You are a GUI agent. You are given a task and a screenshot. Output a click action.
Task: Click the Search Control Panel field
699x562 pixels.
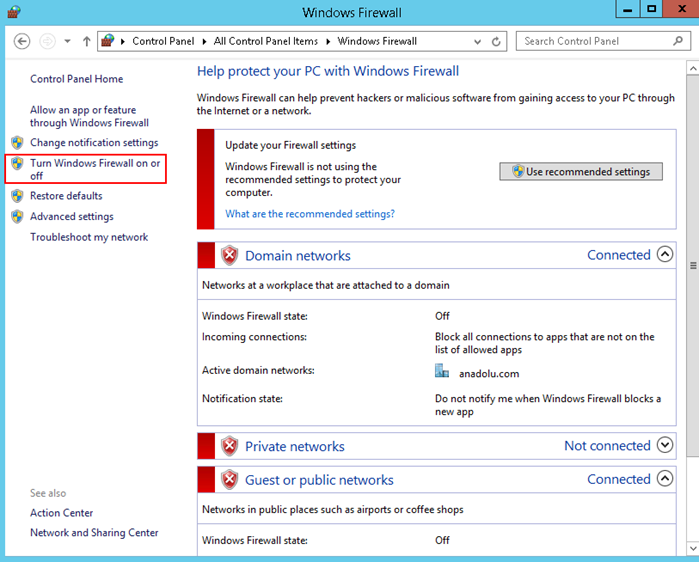pos(603,41)
